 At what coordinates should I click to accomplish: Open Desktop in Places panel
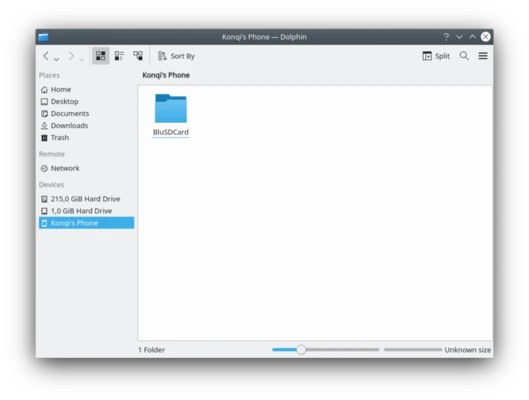point(86,102)
